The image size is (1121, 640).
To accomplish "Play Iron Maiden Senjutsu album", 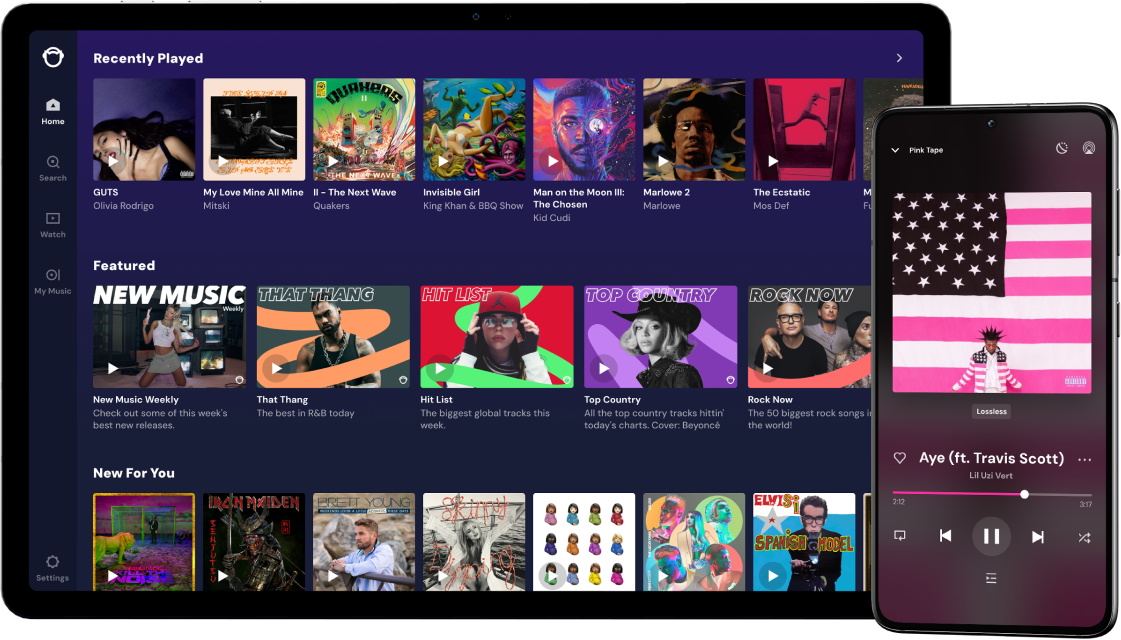I will pyautogui.click(x=223, y=576).
